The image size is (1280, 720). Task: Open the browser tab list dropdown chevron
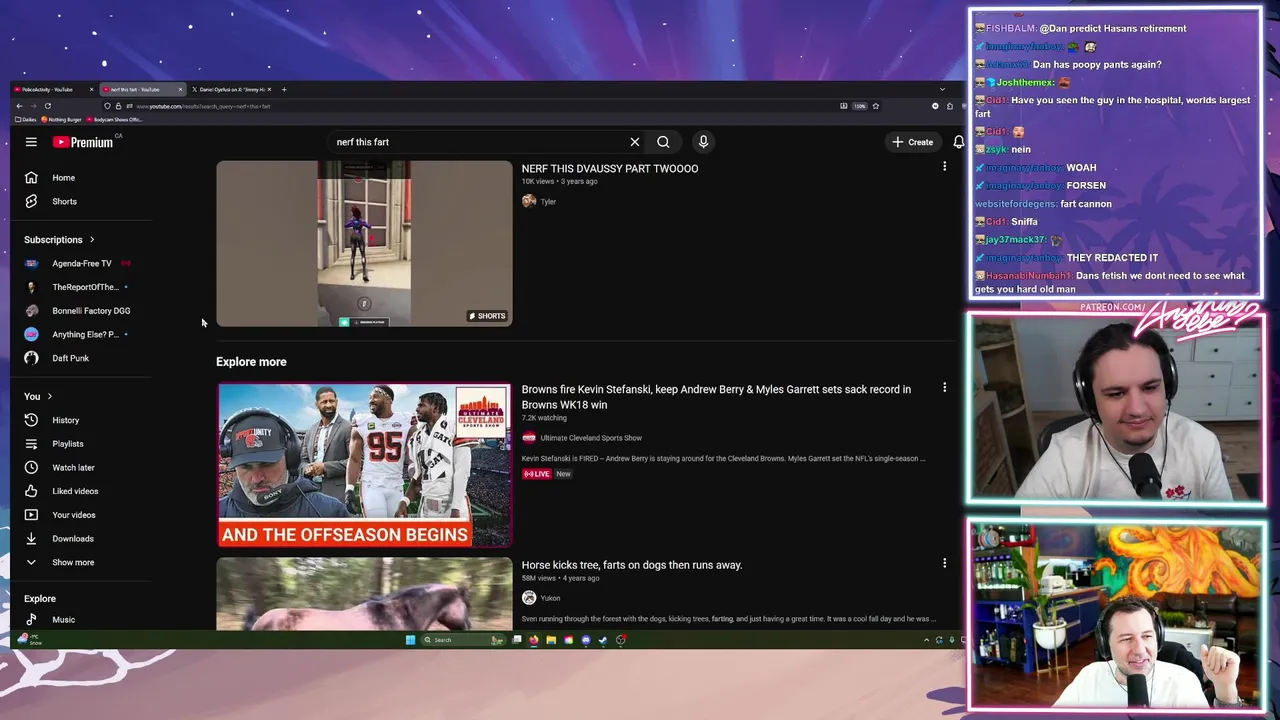click(942, 90)
